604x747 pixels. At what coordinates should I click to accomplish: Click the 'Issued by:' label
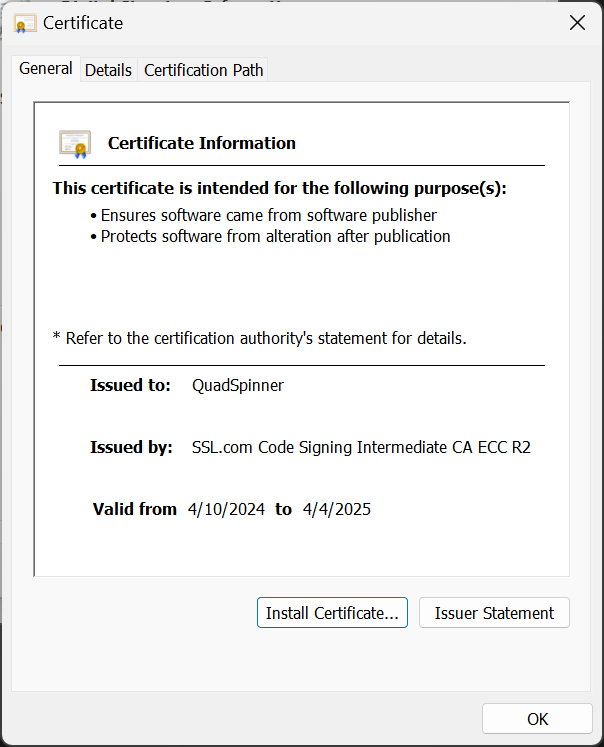coord(131,447)
